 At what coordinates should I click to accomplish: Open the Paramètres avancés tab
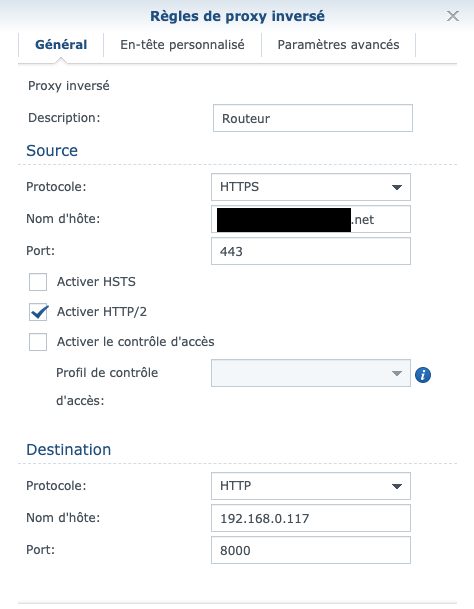338,45
